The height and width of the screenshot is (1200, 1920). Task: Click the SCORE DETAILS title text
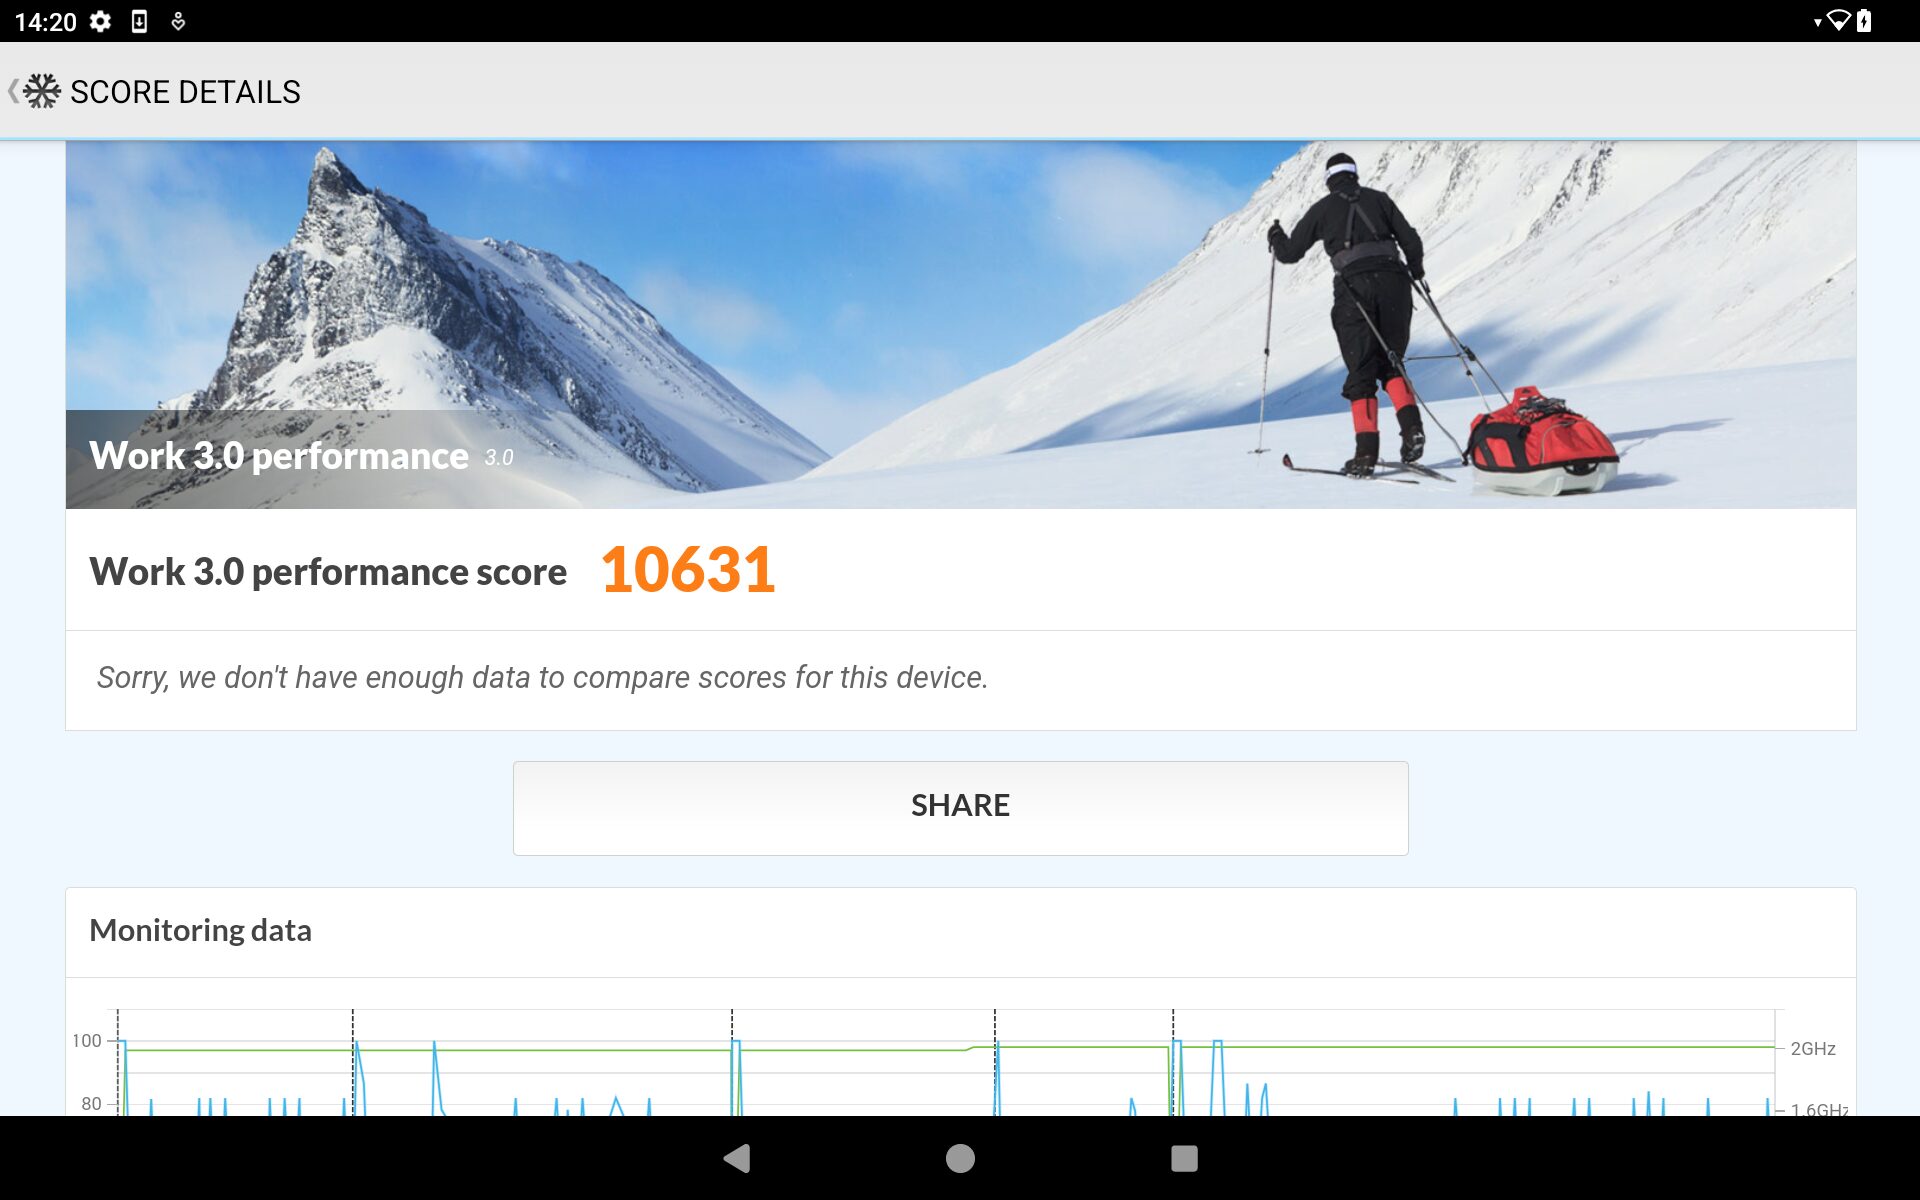[185, 92]
